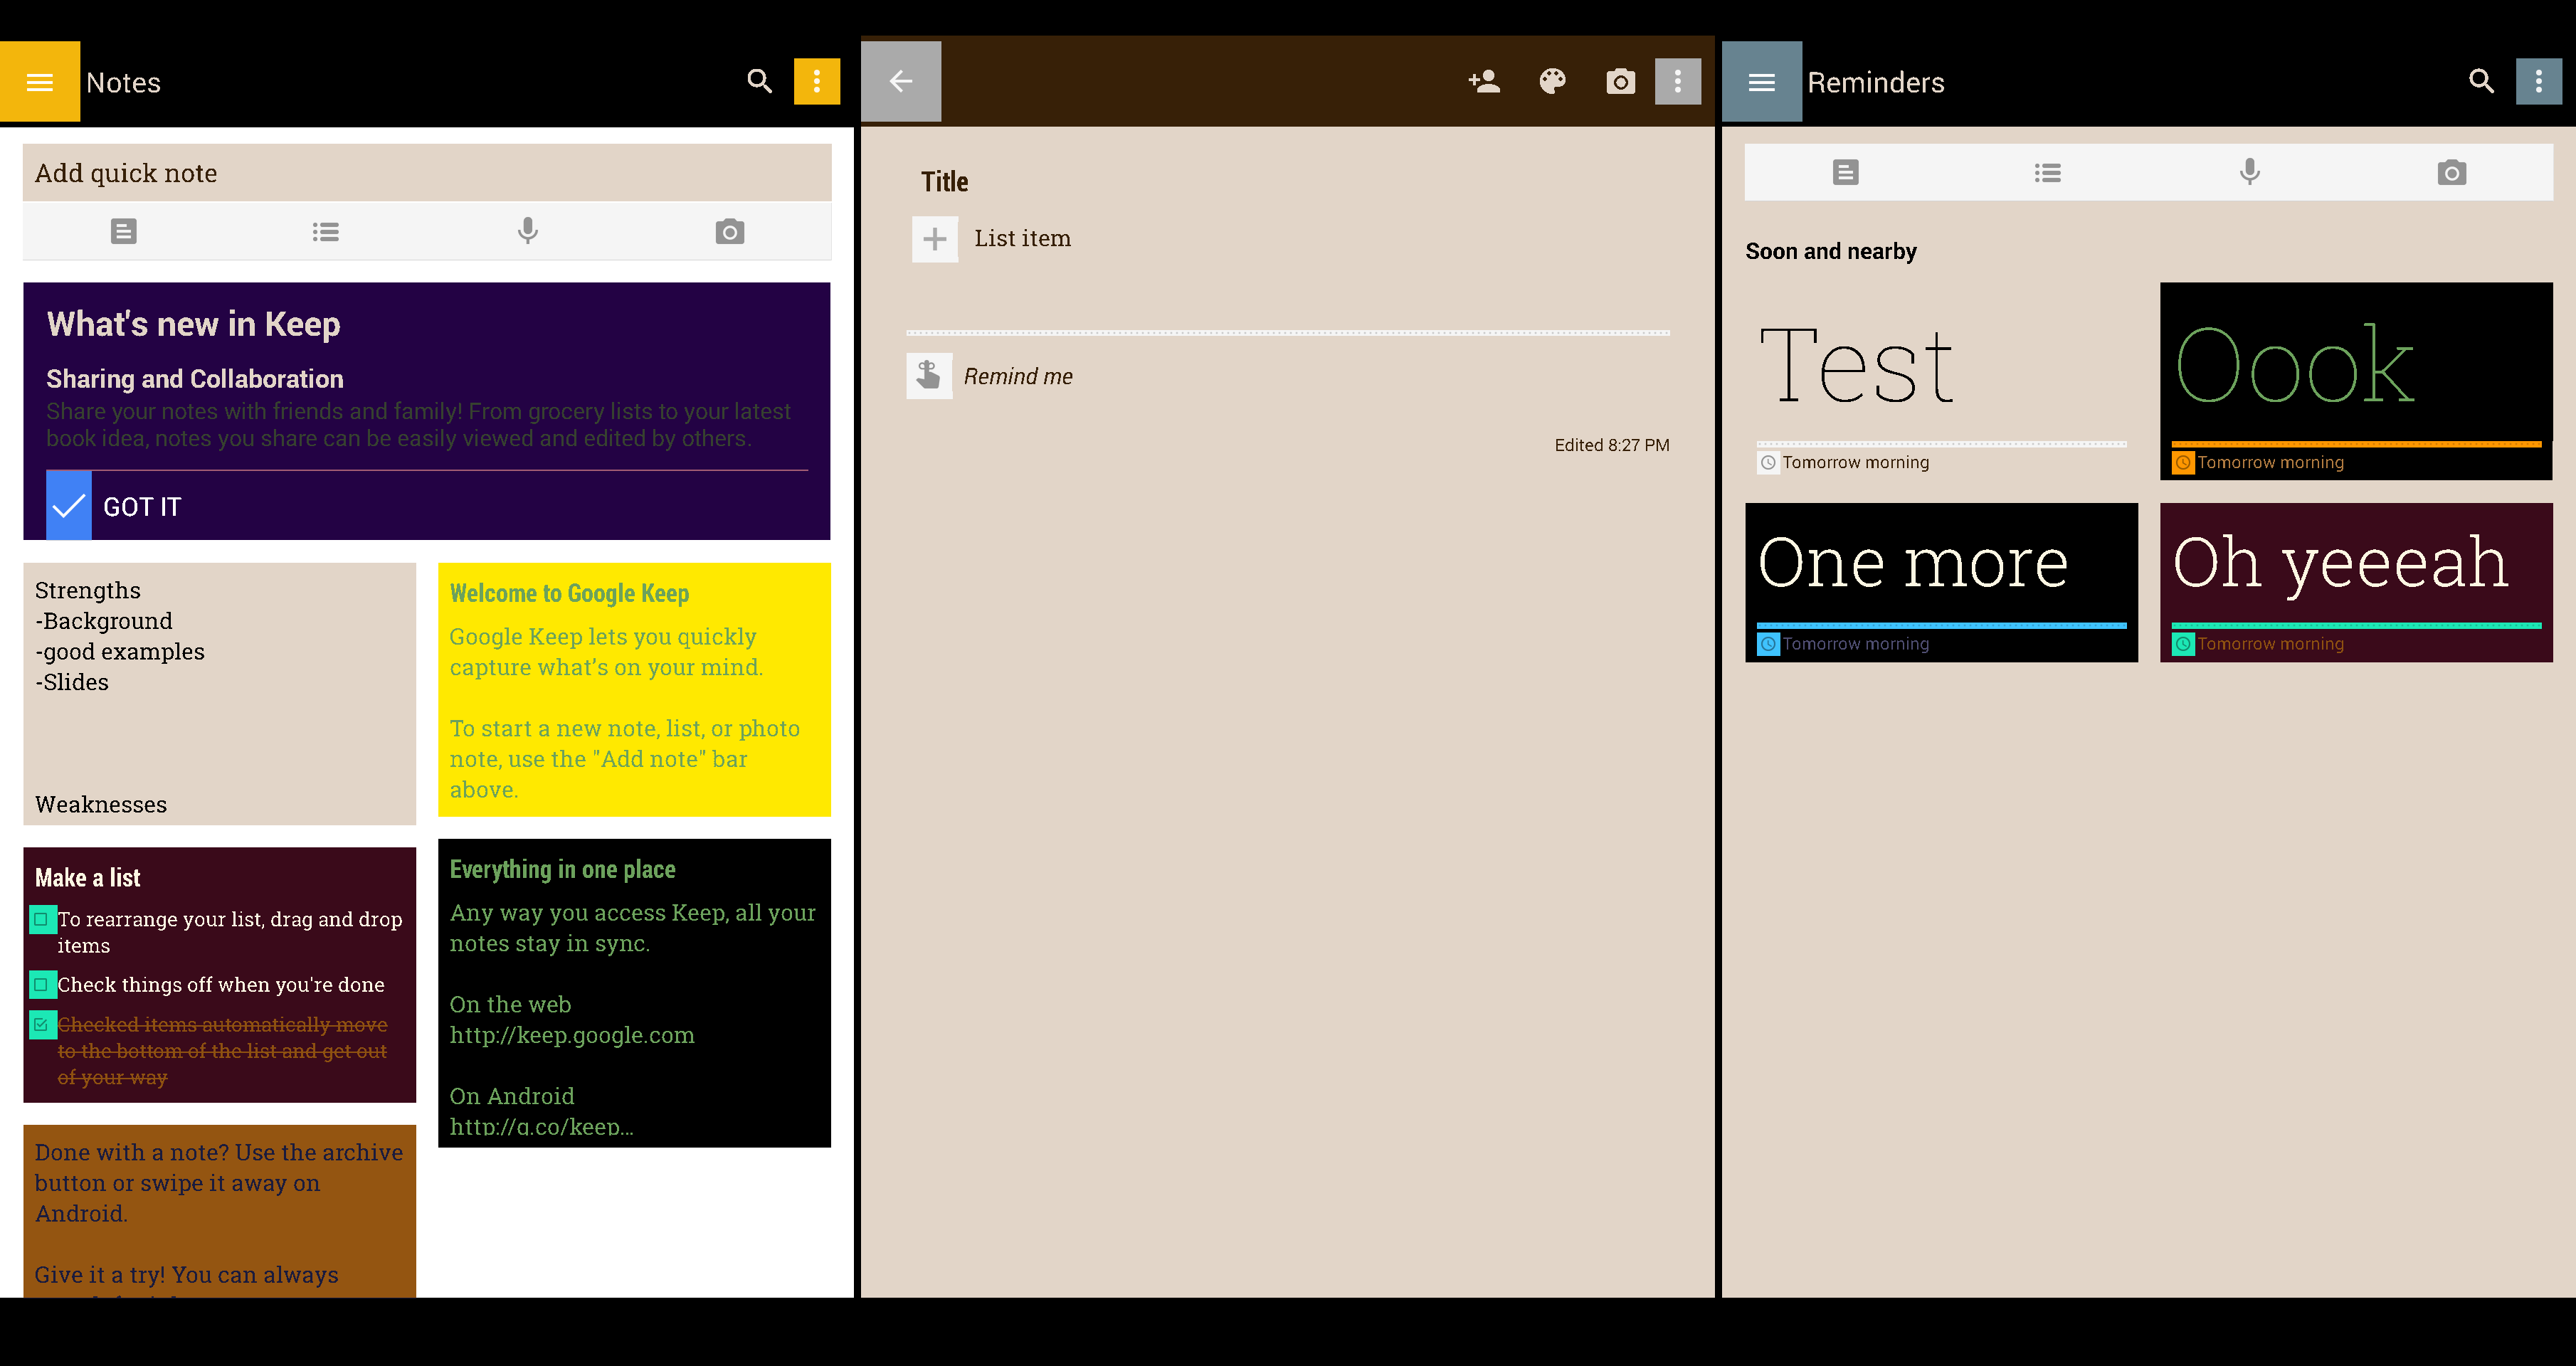Create new list note in Notes panel
The width and height of the screenshot is (2576, 1366).
(x=326, y=232)
